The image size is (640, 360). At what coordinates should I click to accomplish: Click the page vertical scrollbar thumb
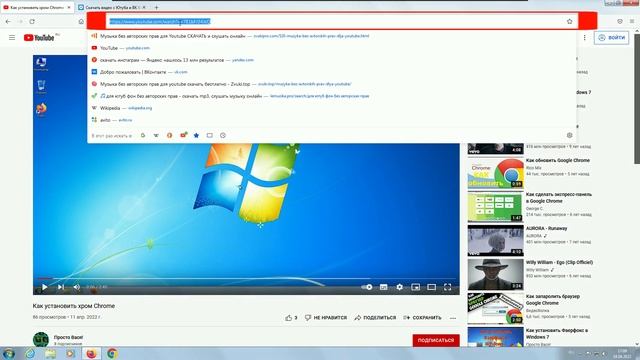pos(637,98)
